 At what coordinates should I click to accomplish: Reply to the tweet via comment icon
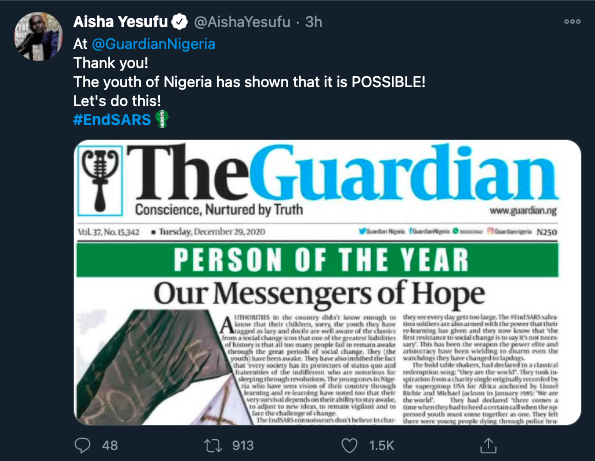pyautogui.click(x=82, y=445)
